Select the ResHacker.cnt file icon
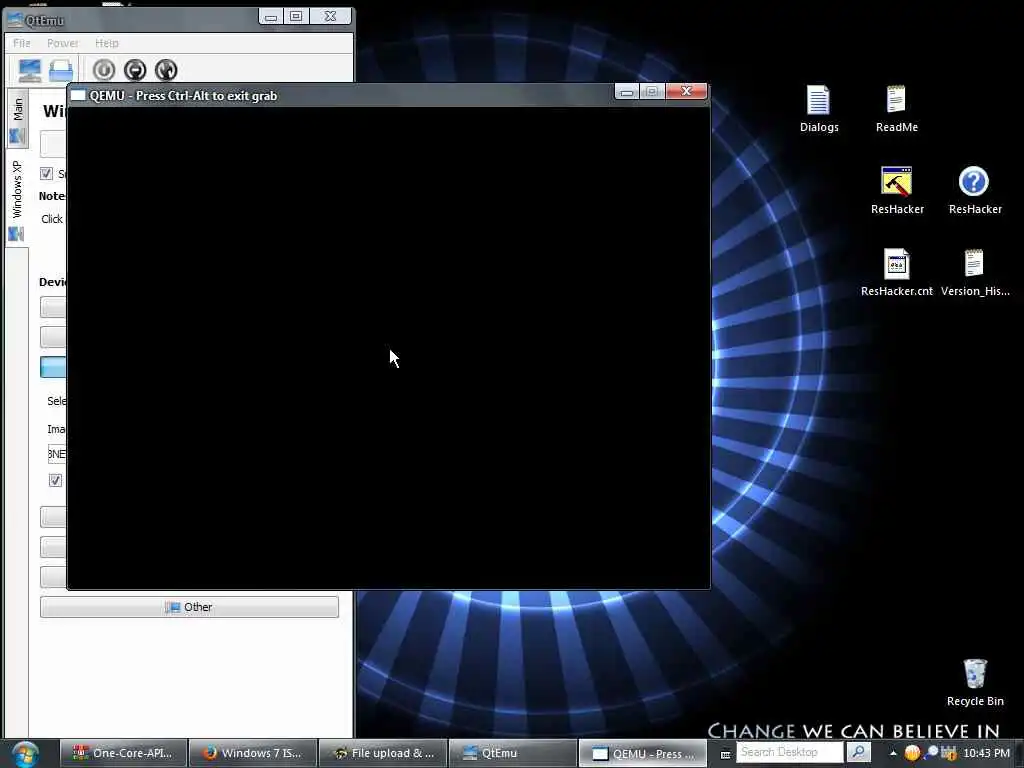1024x768 pixels. [x=897, y=272]
